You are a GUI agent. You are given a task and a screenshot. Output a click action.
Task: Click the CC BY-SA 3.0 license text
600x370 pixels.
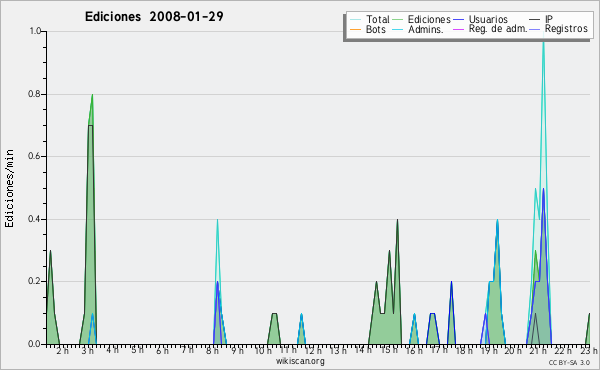(x=569, y=362)
